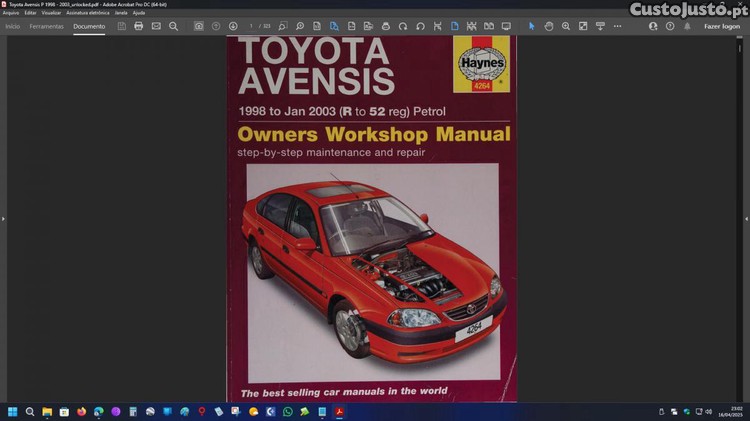The height and width of the screenshot is (421, 750).
Task: Click the search magnifier in toolbar
Action: 173,26
